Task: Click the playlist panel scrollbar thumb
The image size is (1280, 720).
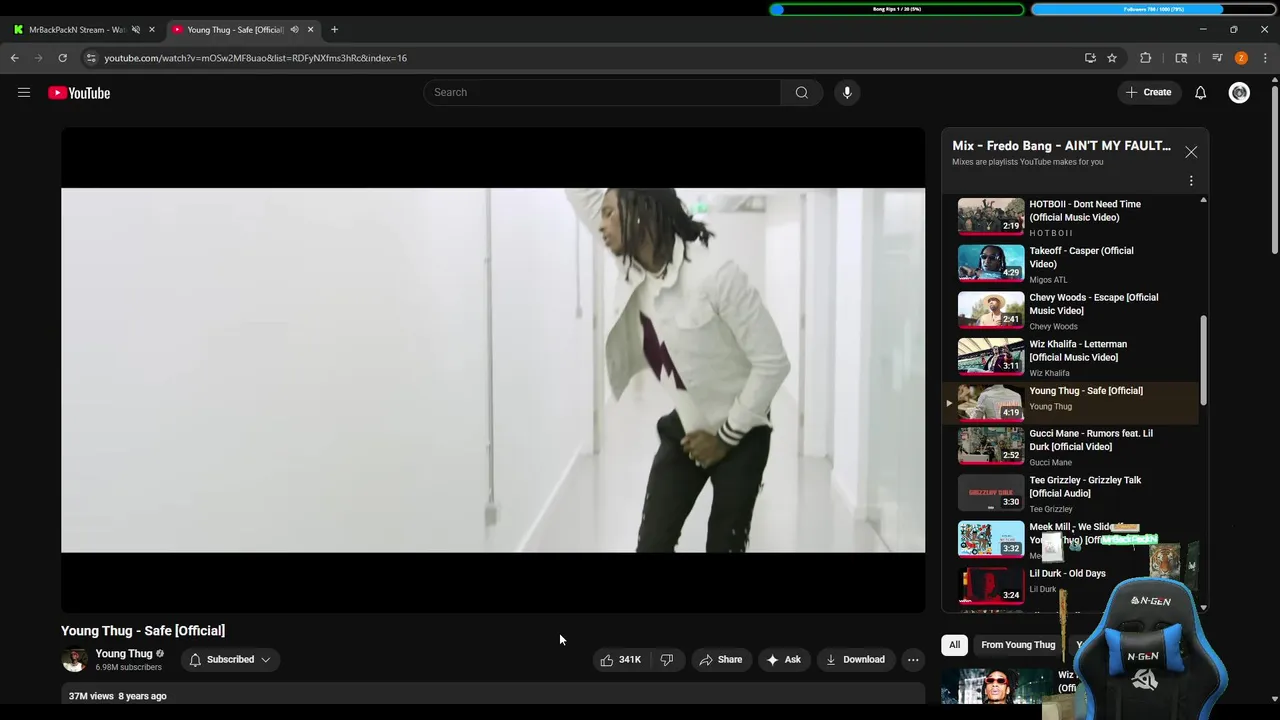Action: [1203, 360]
